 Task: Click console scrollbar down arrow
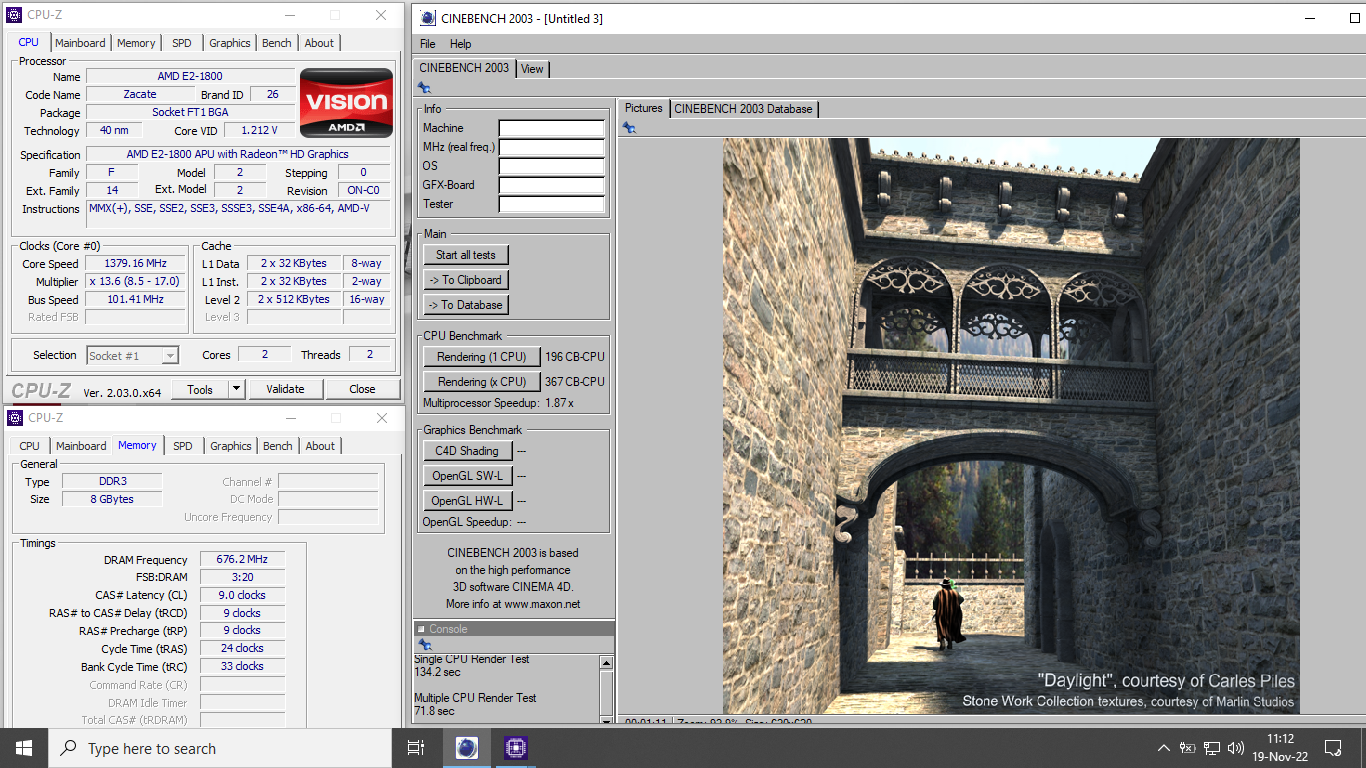606,719
